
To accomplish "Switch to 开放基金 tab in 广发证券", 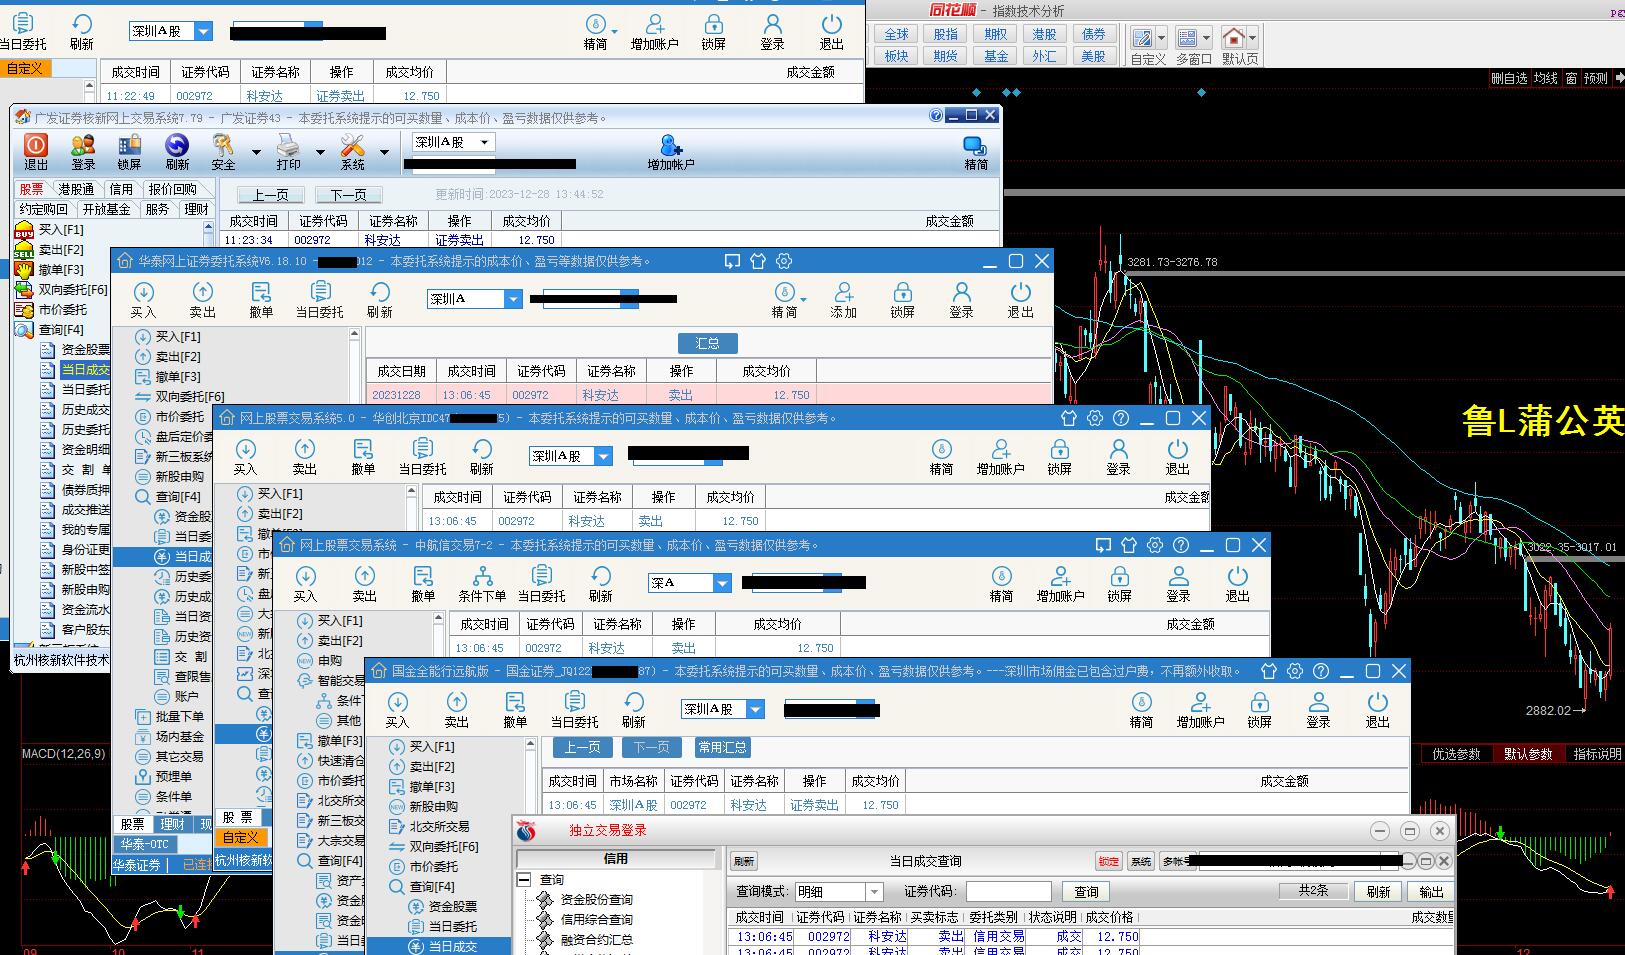I will point(106,209).
